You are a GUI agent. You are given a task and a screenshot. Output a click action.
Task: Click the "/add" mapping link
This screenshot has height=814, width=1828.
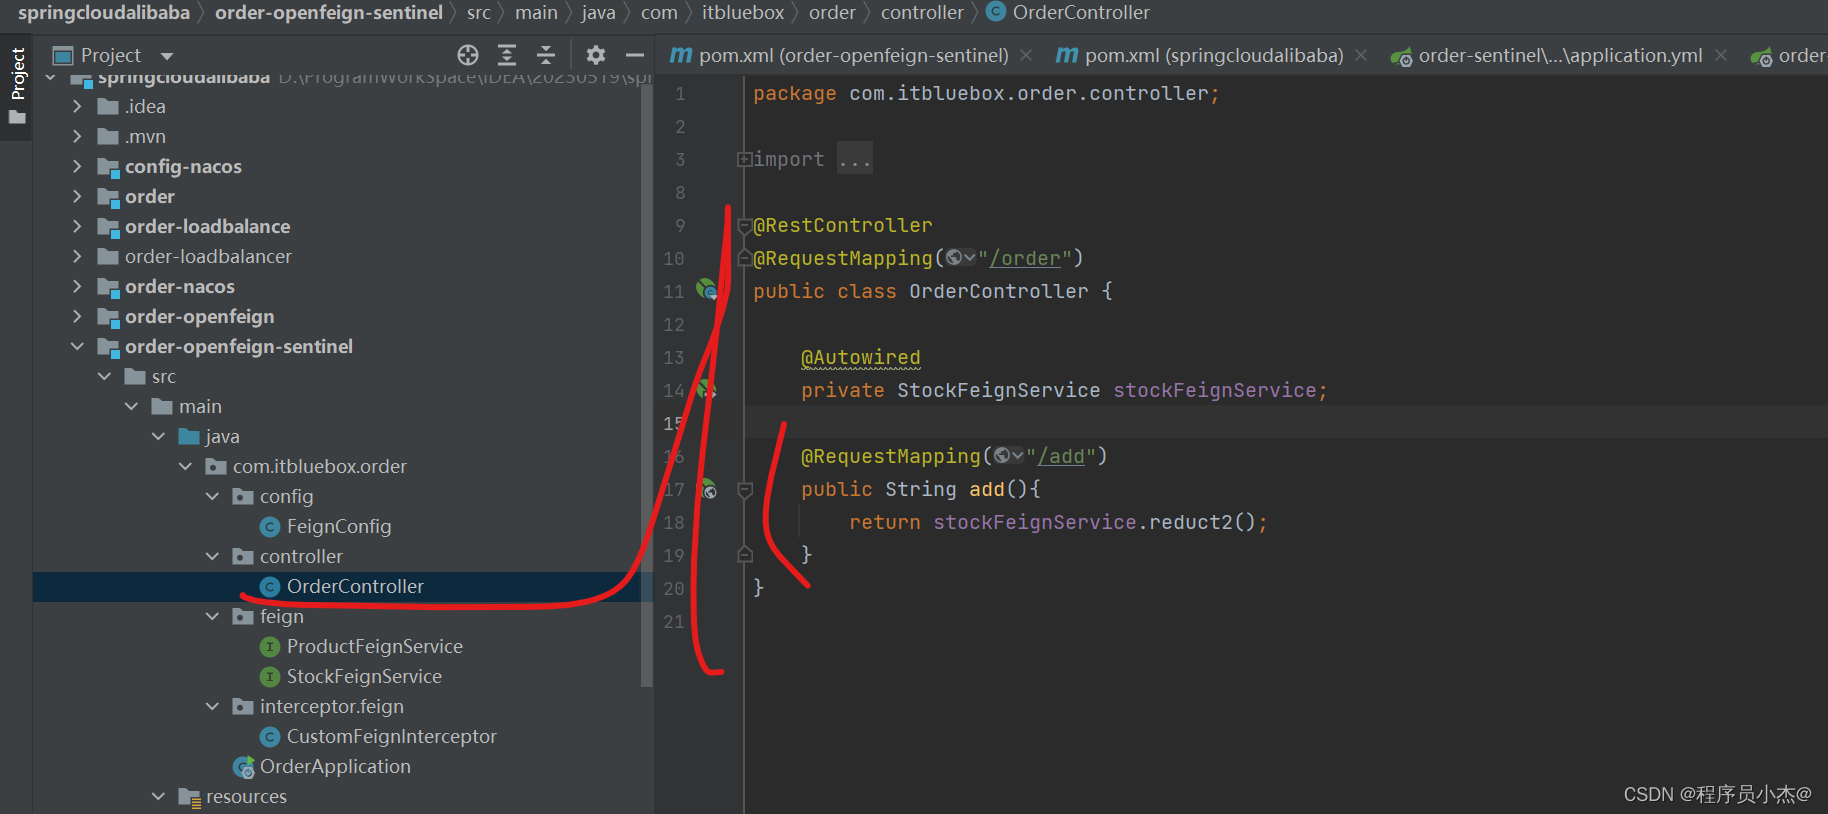1061,456
